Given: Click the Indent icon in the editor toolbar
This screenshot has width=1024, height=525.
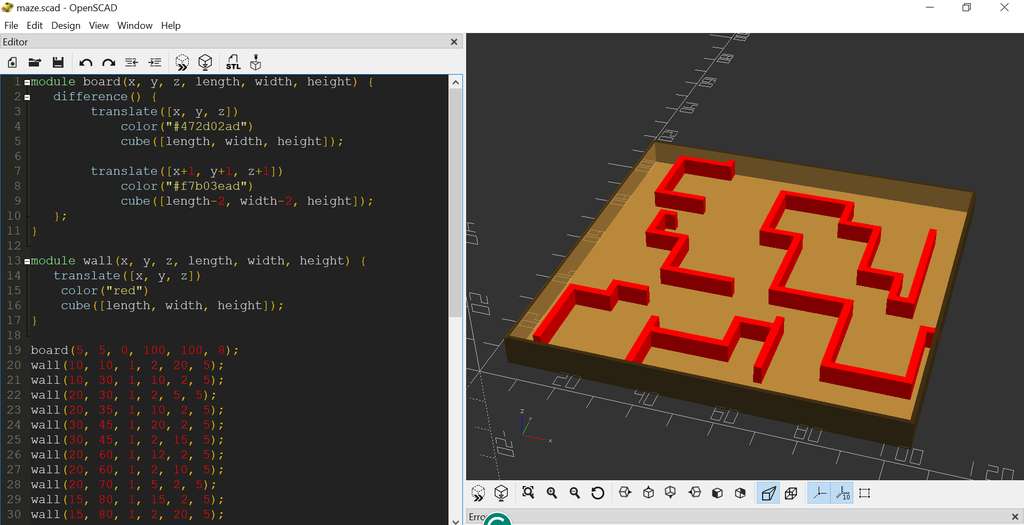Looking at the screenshot, I should pyautogui.click(x=155, y=63).
